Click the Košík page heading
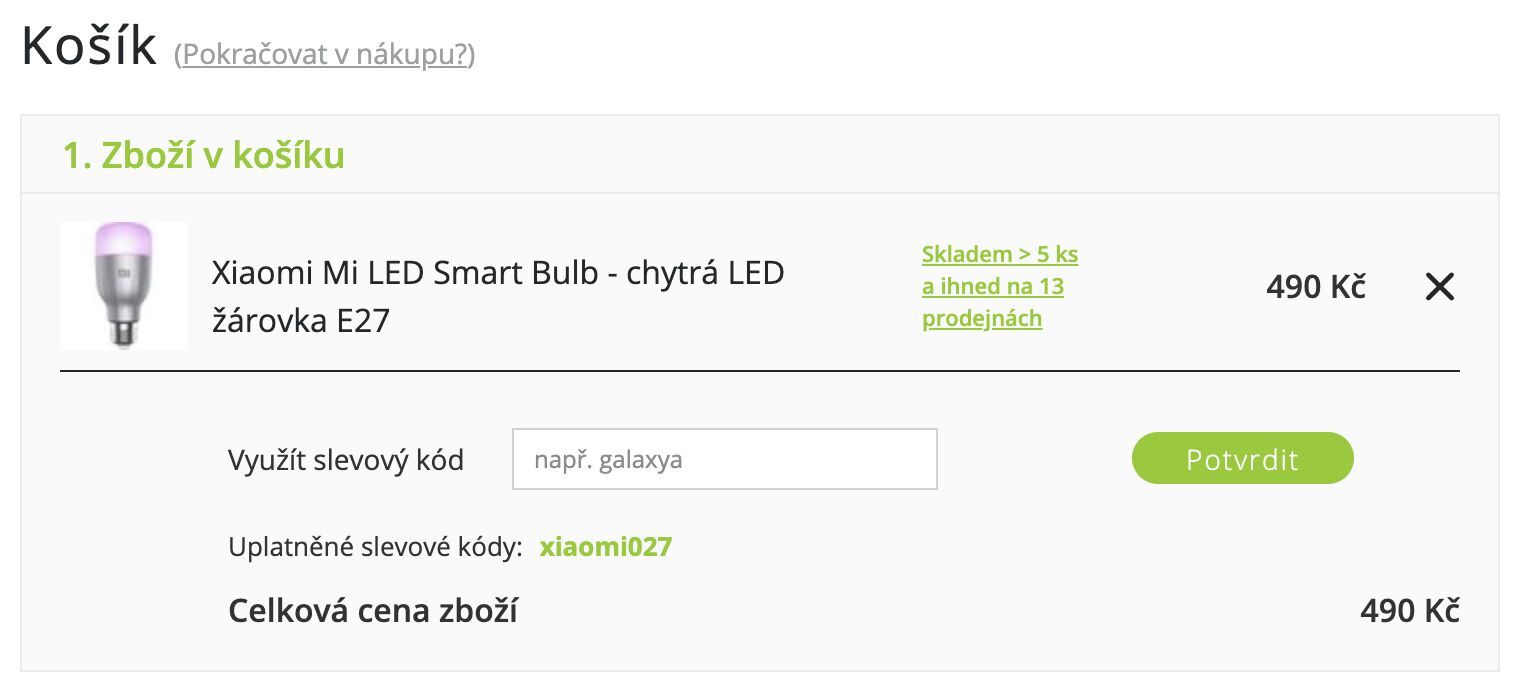1520x692 pixels. (x=89, y=46)
